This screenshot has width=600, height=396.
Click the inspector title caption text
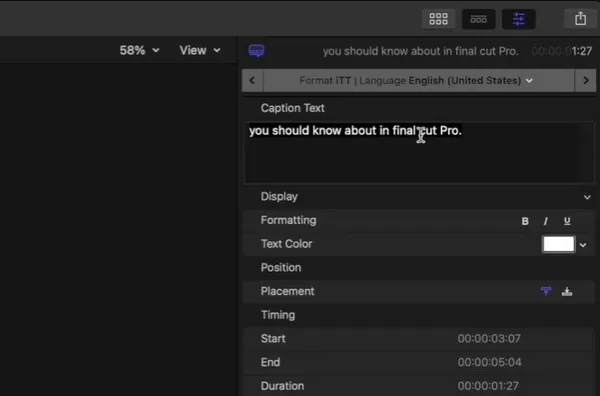point(420,51)
